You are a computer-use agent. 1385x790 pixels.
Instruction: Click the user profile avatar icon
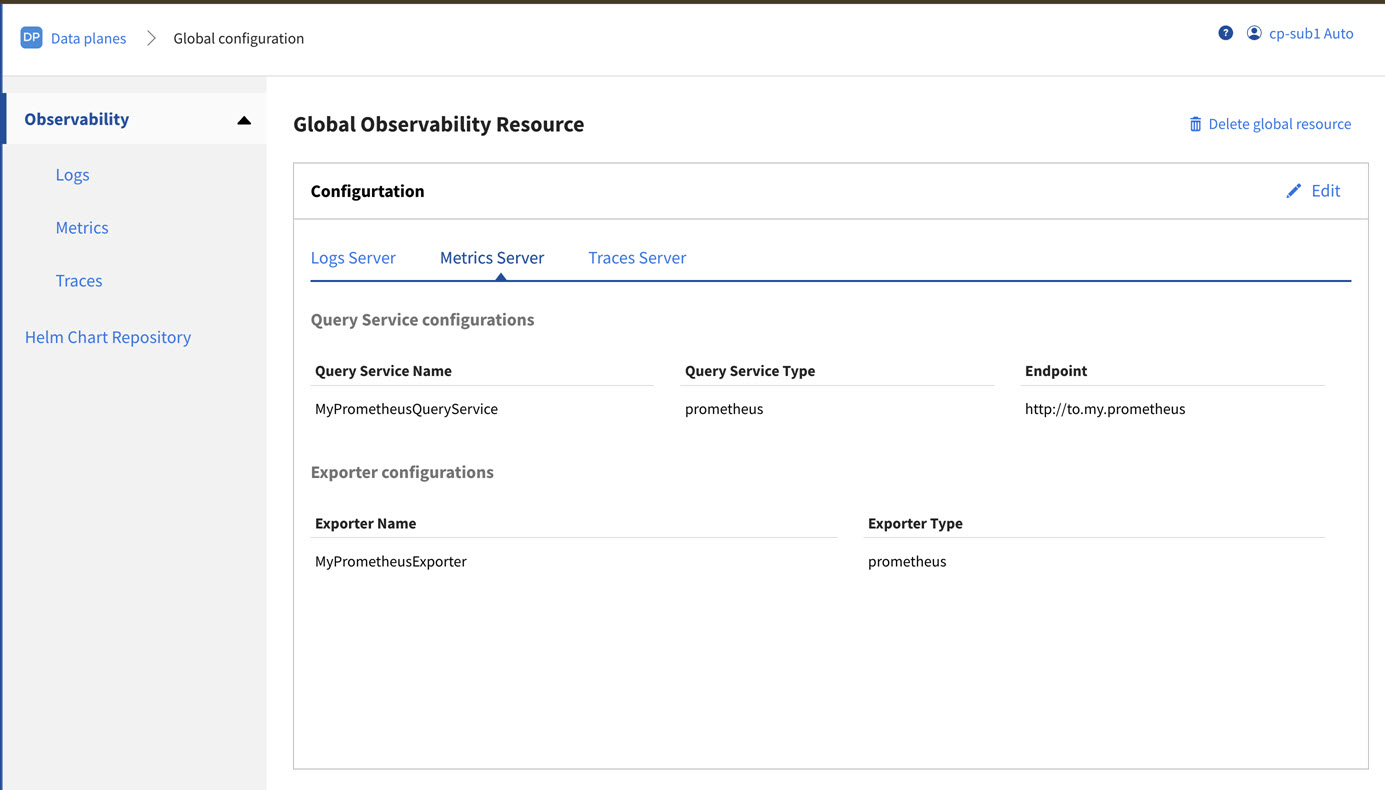click(1254, 33)
